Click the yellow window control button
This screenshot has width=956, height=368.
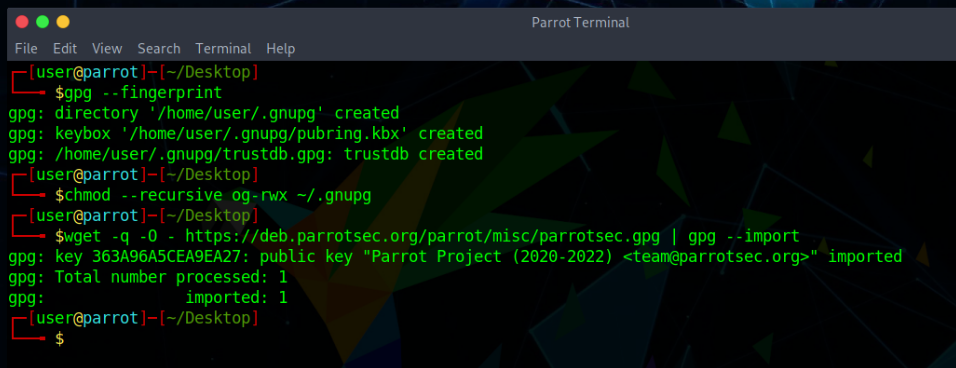point(63,23)
